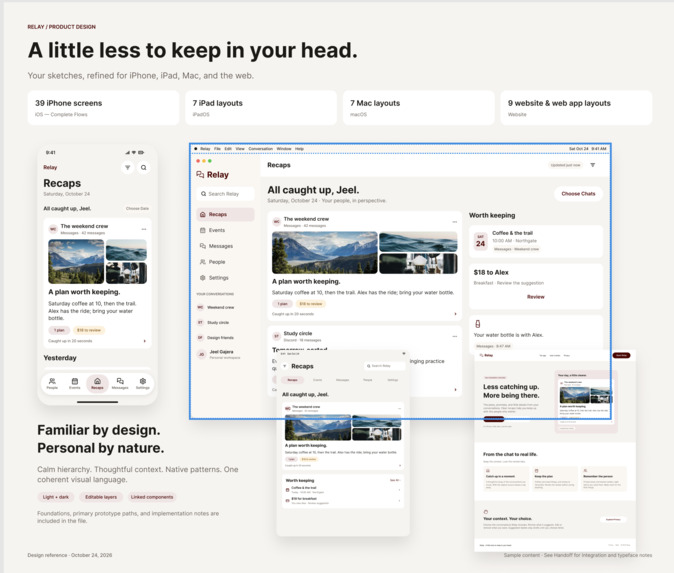Click the Relay logo in website header

click(487, 355)
